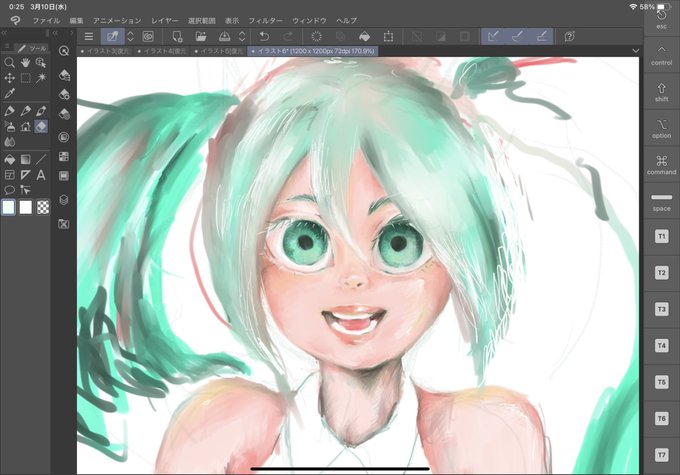This screenshot has height=475, width=680.
Task: Select the Correct line tool
Action: (x=26, y=190)
